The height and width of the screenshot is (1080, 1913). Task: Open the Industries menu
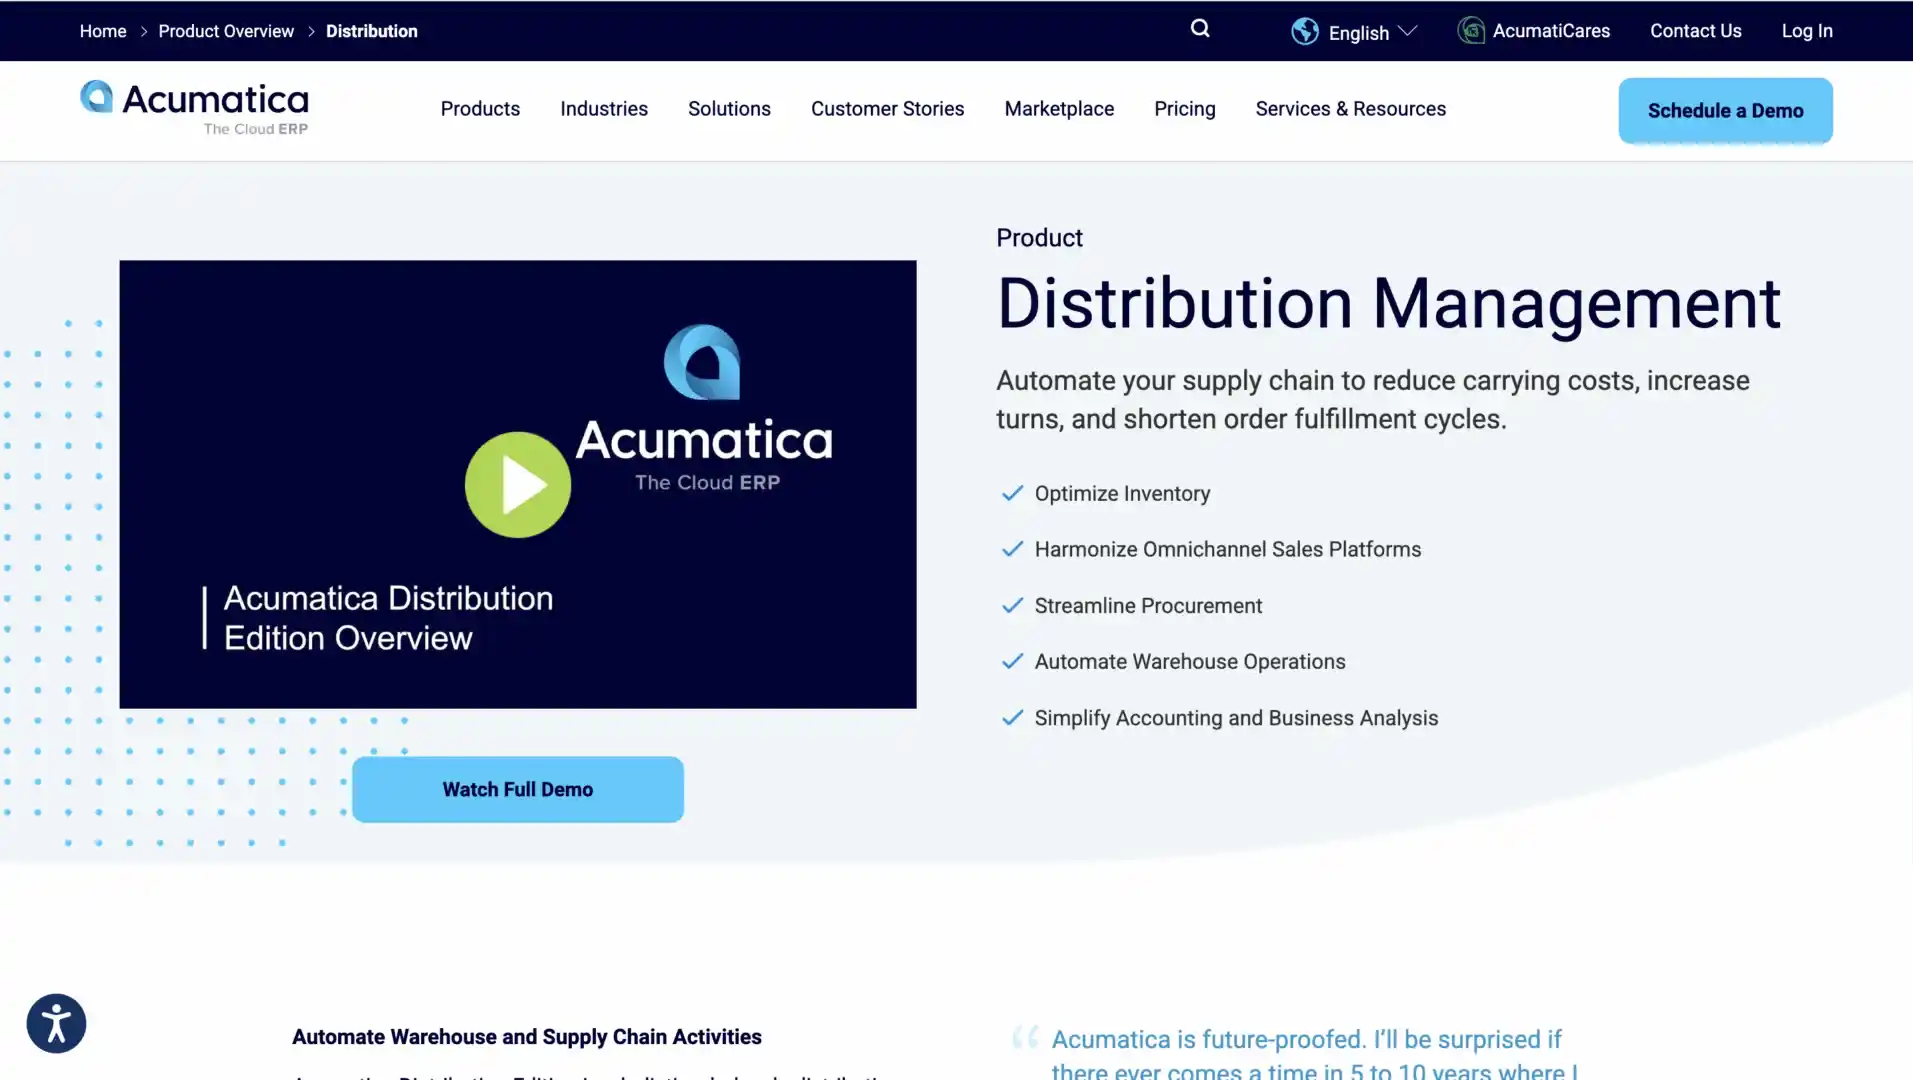(x=604, y=109)
